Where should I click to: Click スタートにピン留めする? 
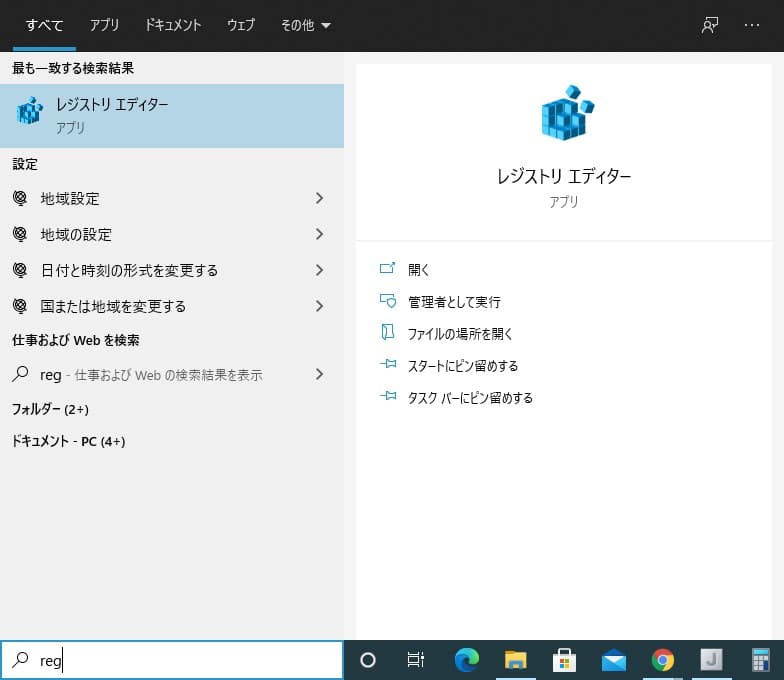click(463, 366)
